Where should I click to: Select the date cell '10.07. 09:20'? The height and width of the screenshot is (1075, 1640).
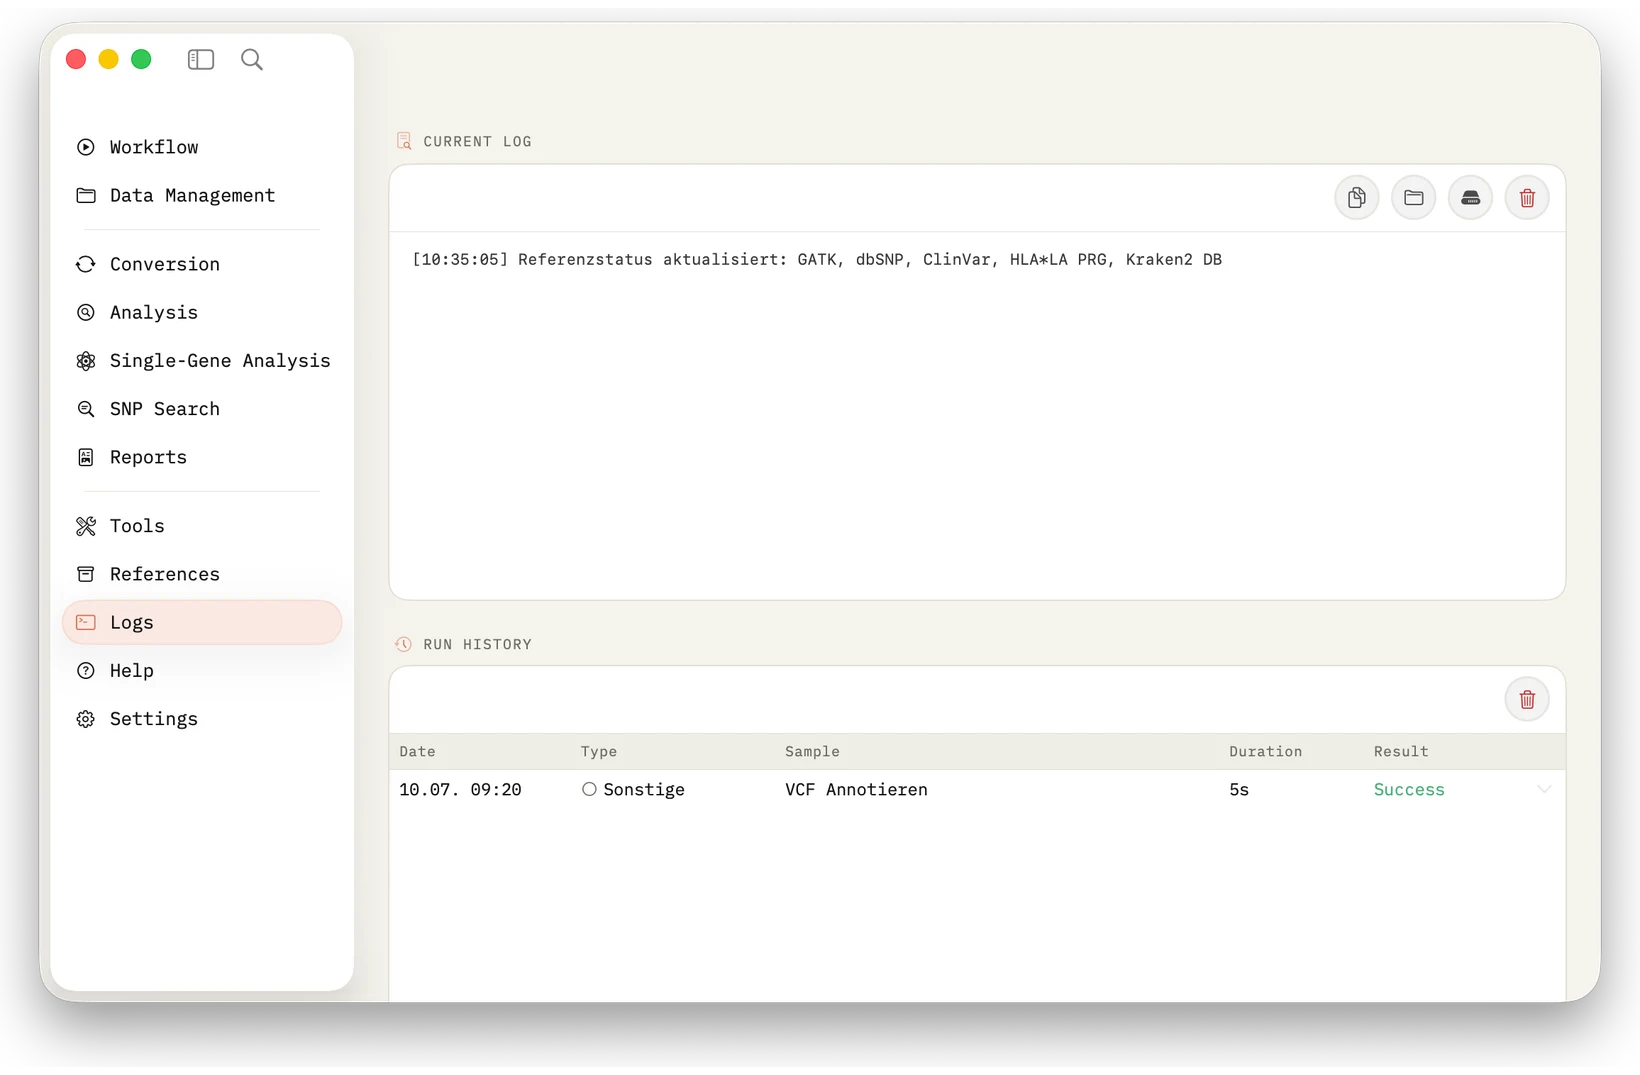point(460,789)
